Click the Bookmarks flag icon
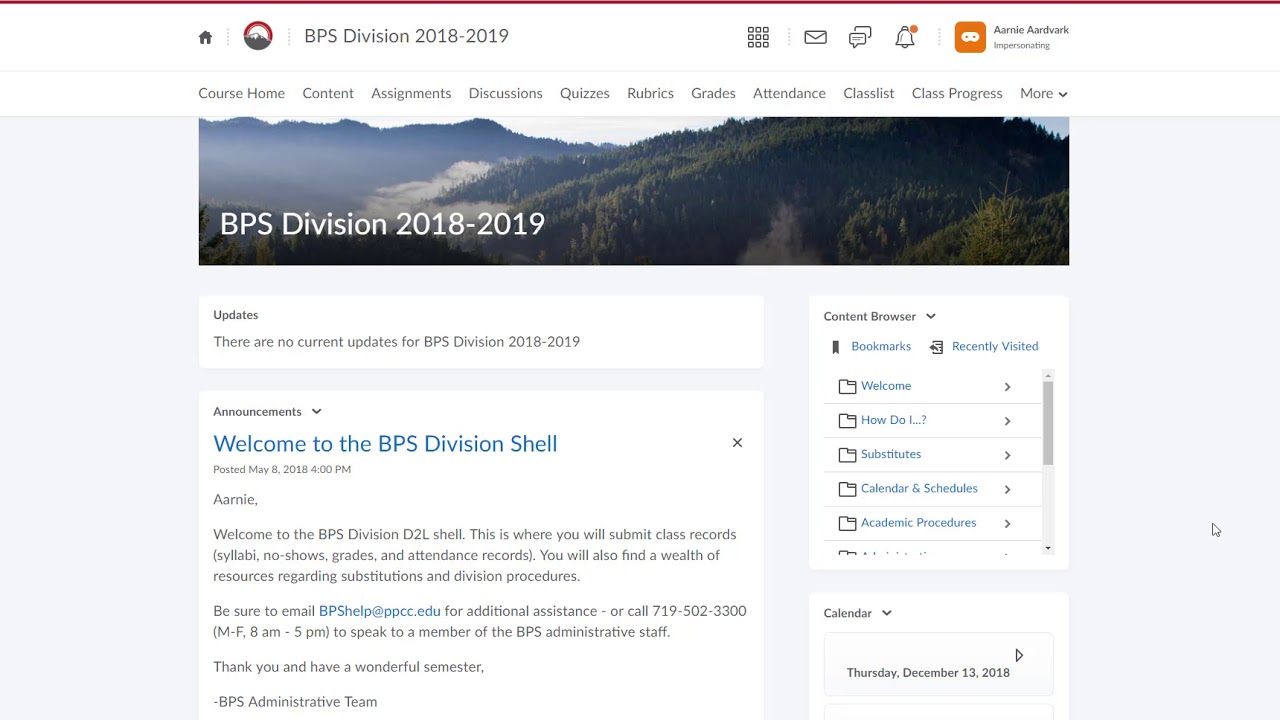 click(x=836, y=347)
